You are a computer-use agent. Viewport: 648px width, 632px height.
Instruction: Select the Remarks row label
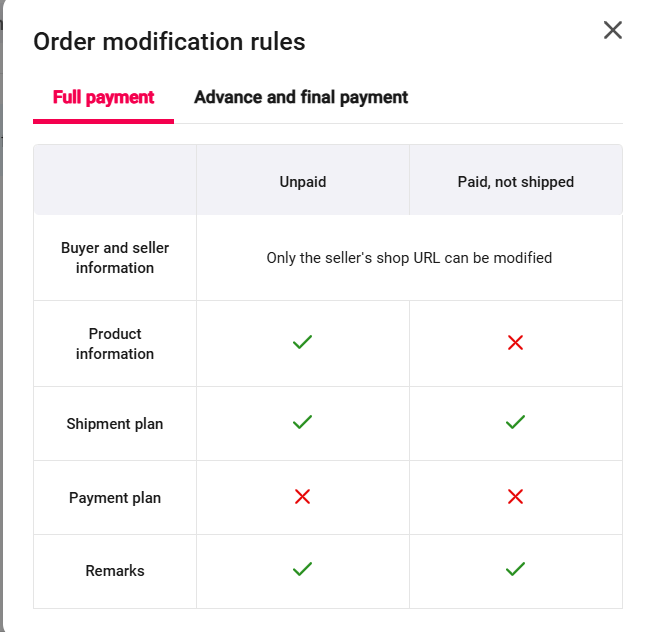(x=115, y=571)
